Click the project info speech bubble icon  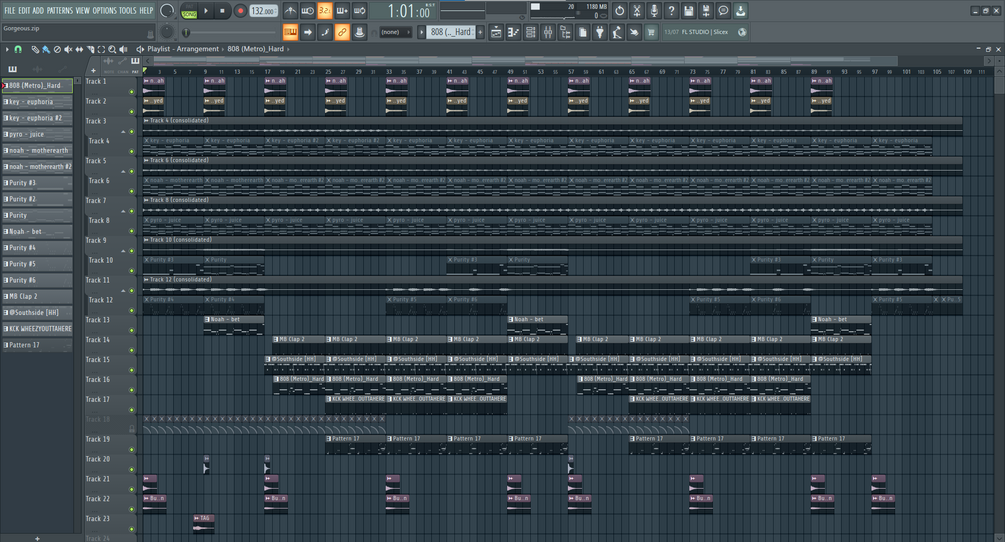pos(723,11)
